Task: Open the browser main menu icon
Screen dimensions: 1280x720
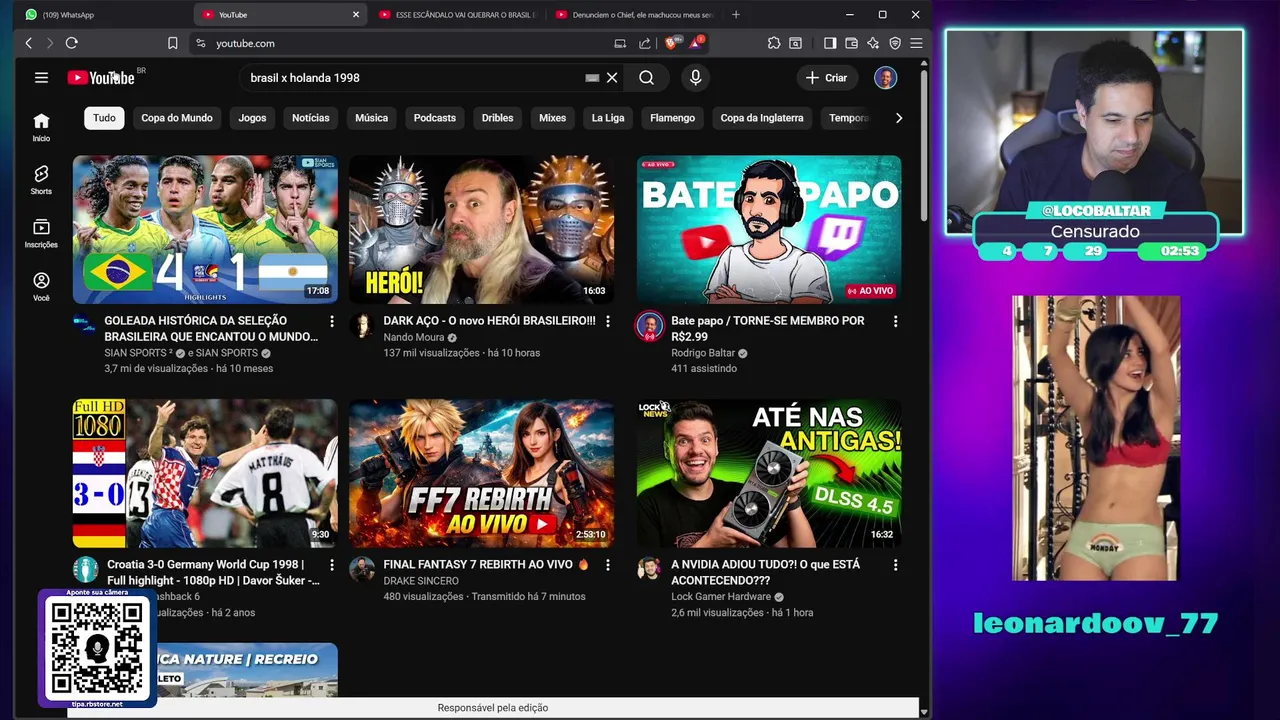Action: [x=916, y=43]
